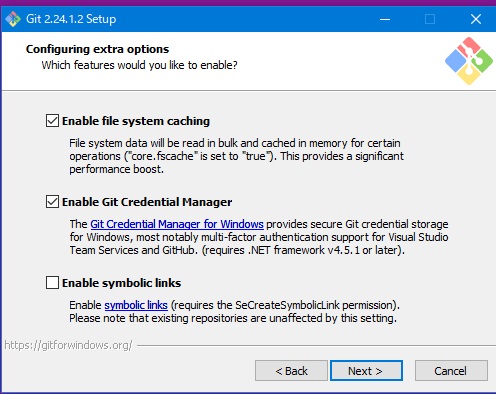The width and height of the screenshot is (496, 394).
Task: Click the core.fscache description paragraph
Action: click(236, 156)
